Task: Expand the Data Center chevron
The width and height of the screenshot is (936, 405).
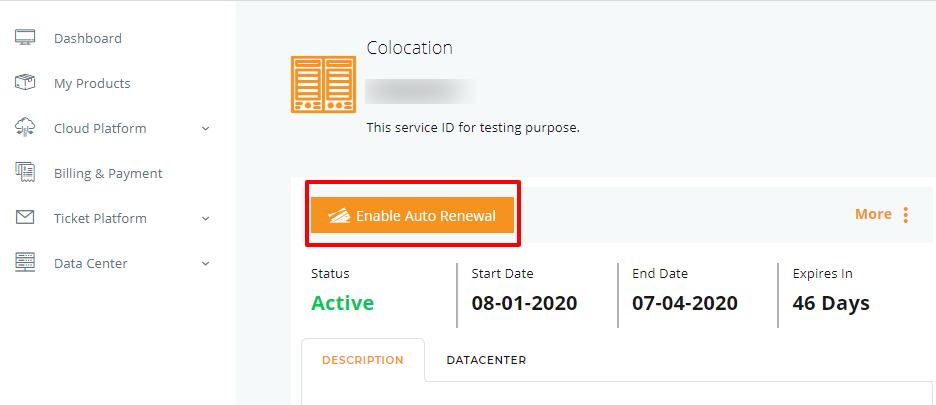Action: point(206,263)
